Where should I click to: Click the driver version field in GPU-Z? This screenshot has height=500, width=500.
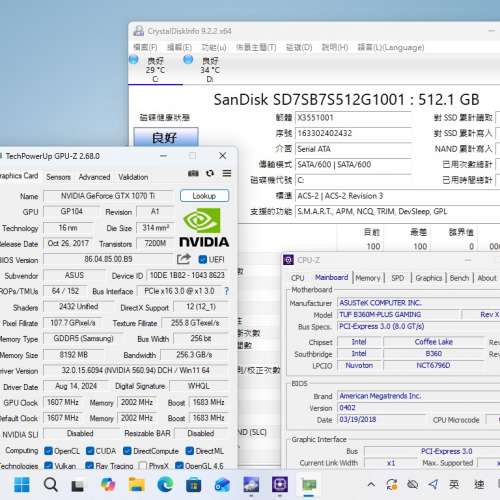coord(135,370)
